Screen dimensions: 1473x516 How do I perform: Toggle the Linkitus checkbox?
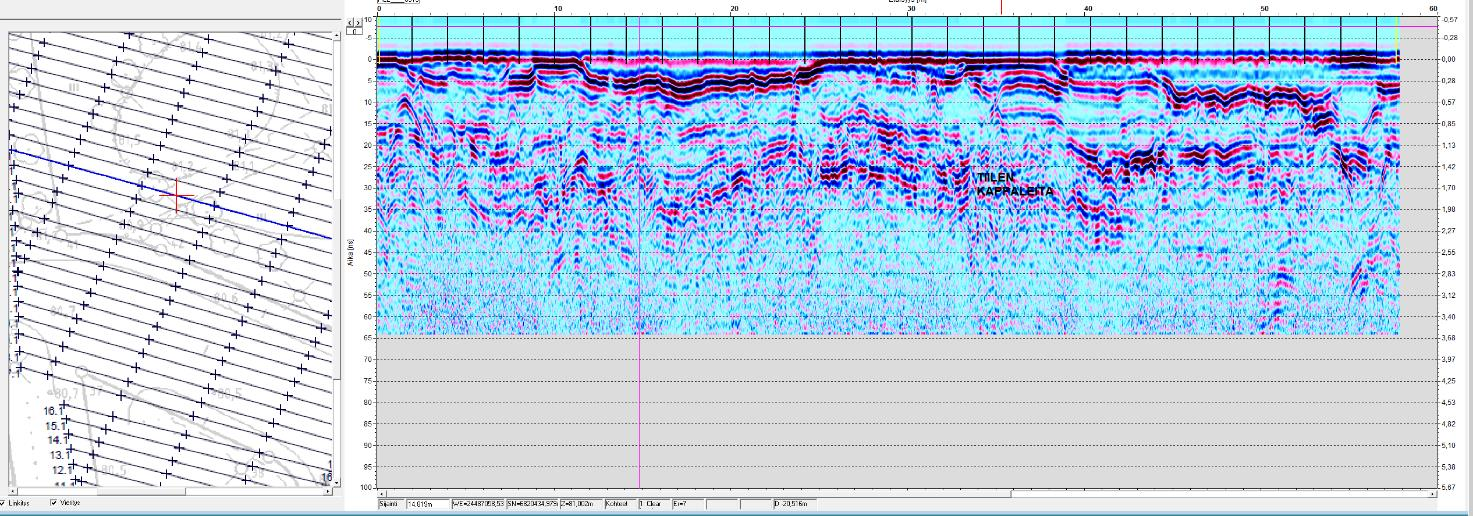click(x=3, y=503)
